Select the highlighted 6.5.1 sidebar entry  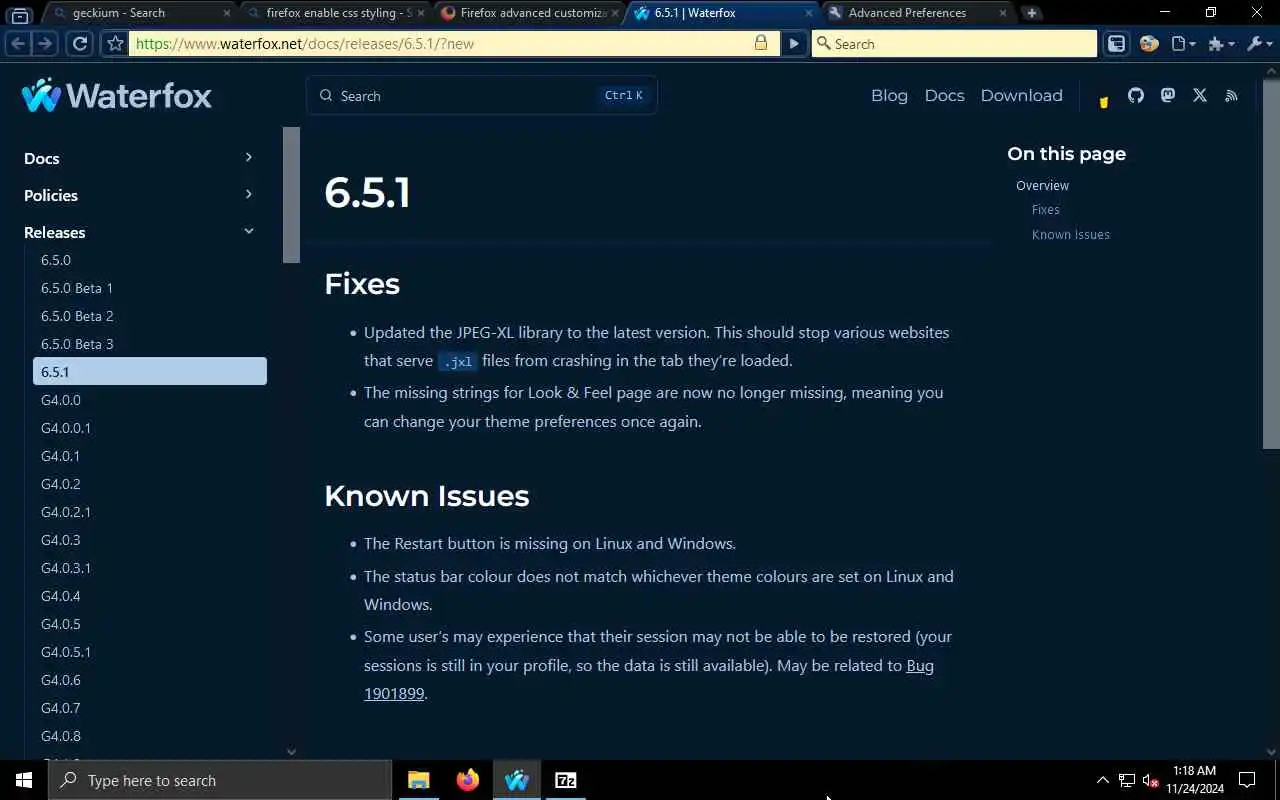click(150, 371)
